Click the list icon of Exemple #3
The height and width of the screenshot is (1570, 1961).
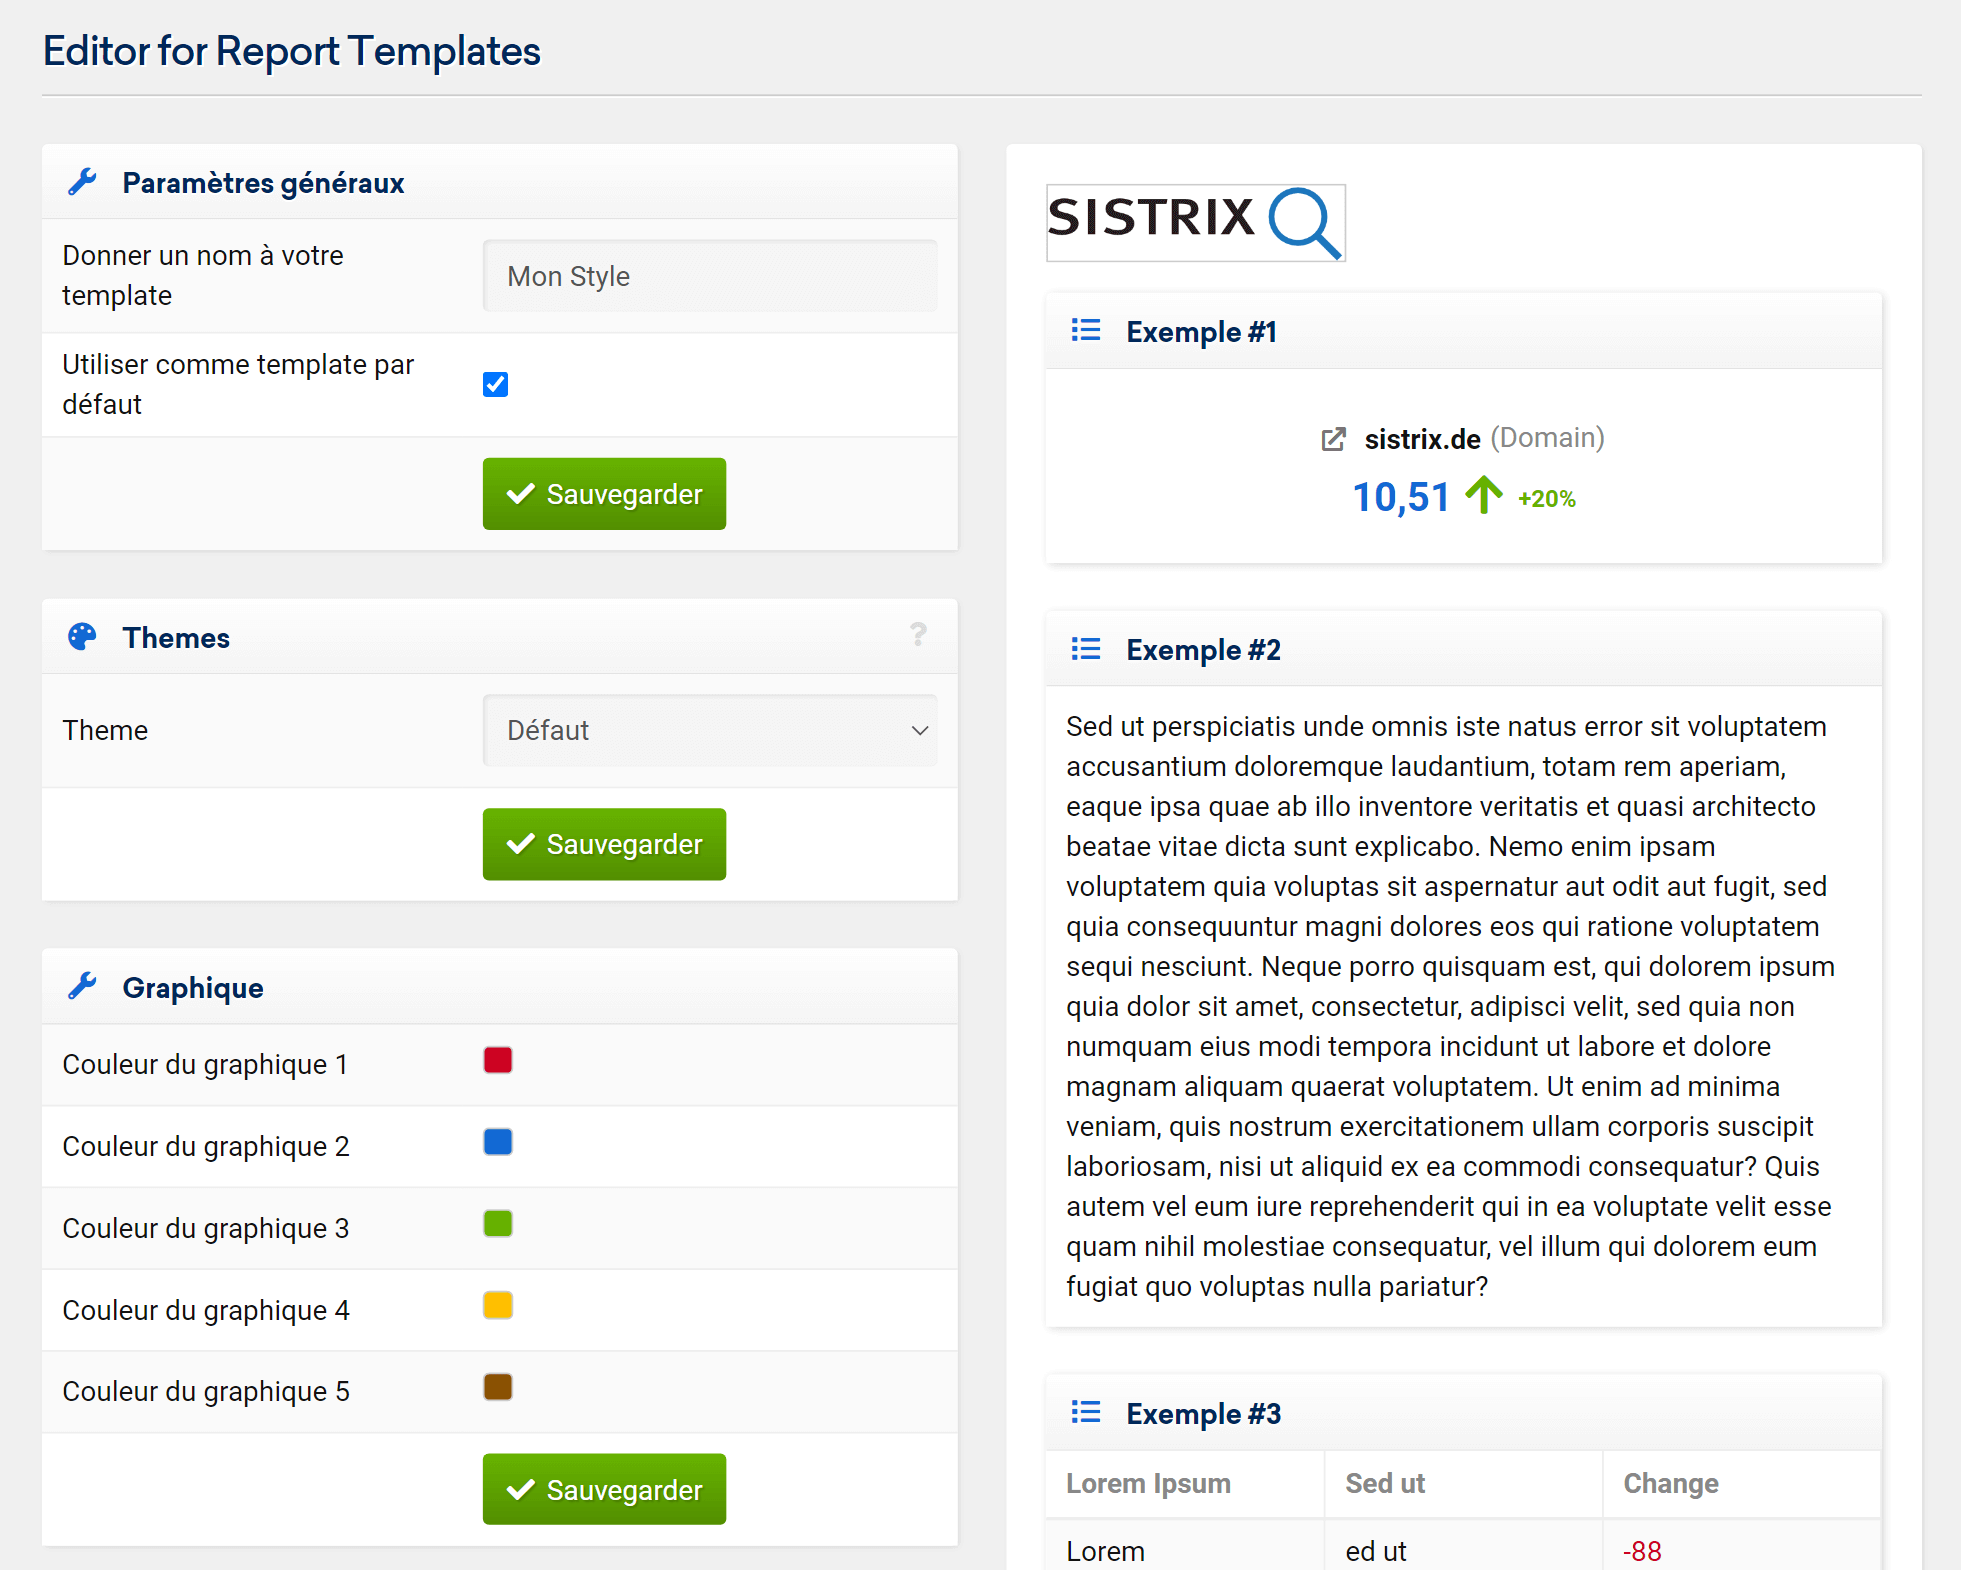pyautogui.click(x=1086, y=1412)
